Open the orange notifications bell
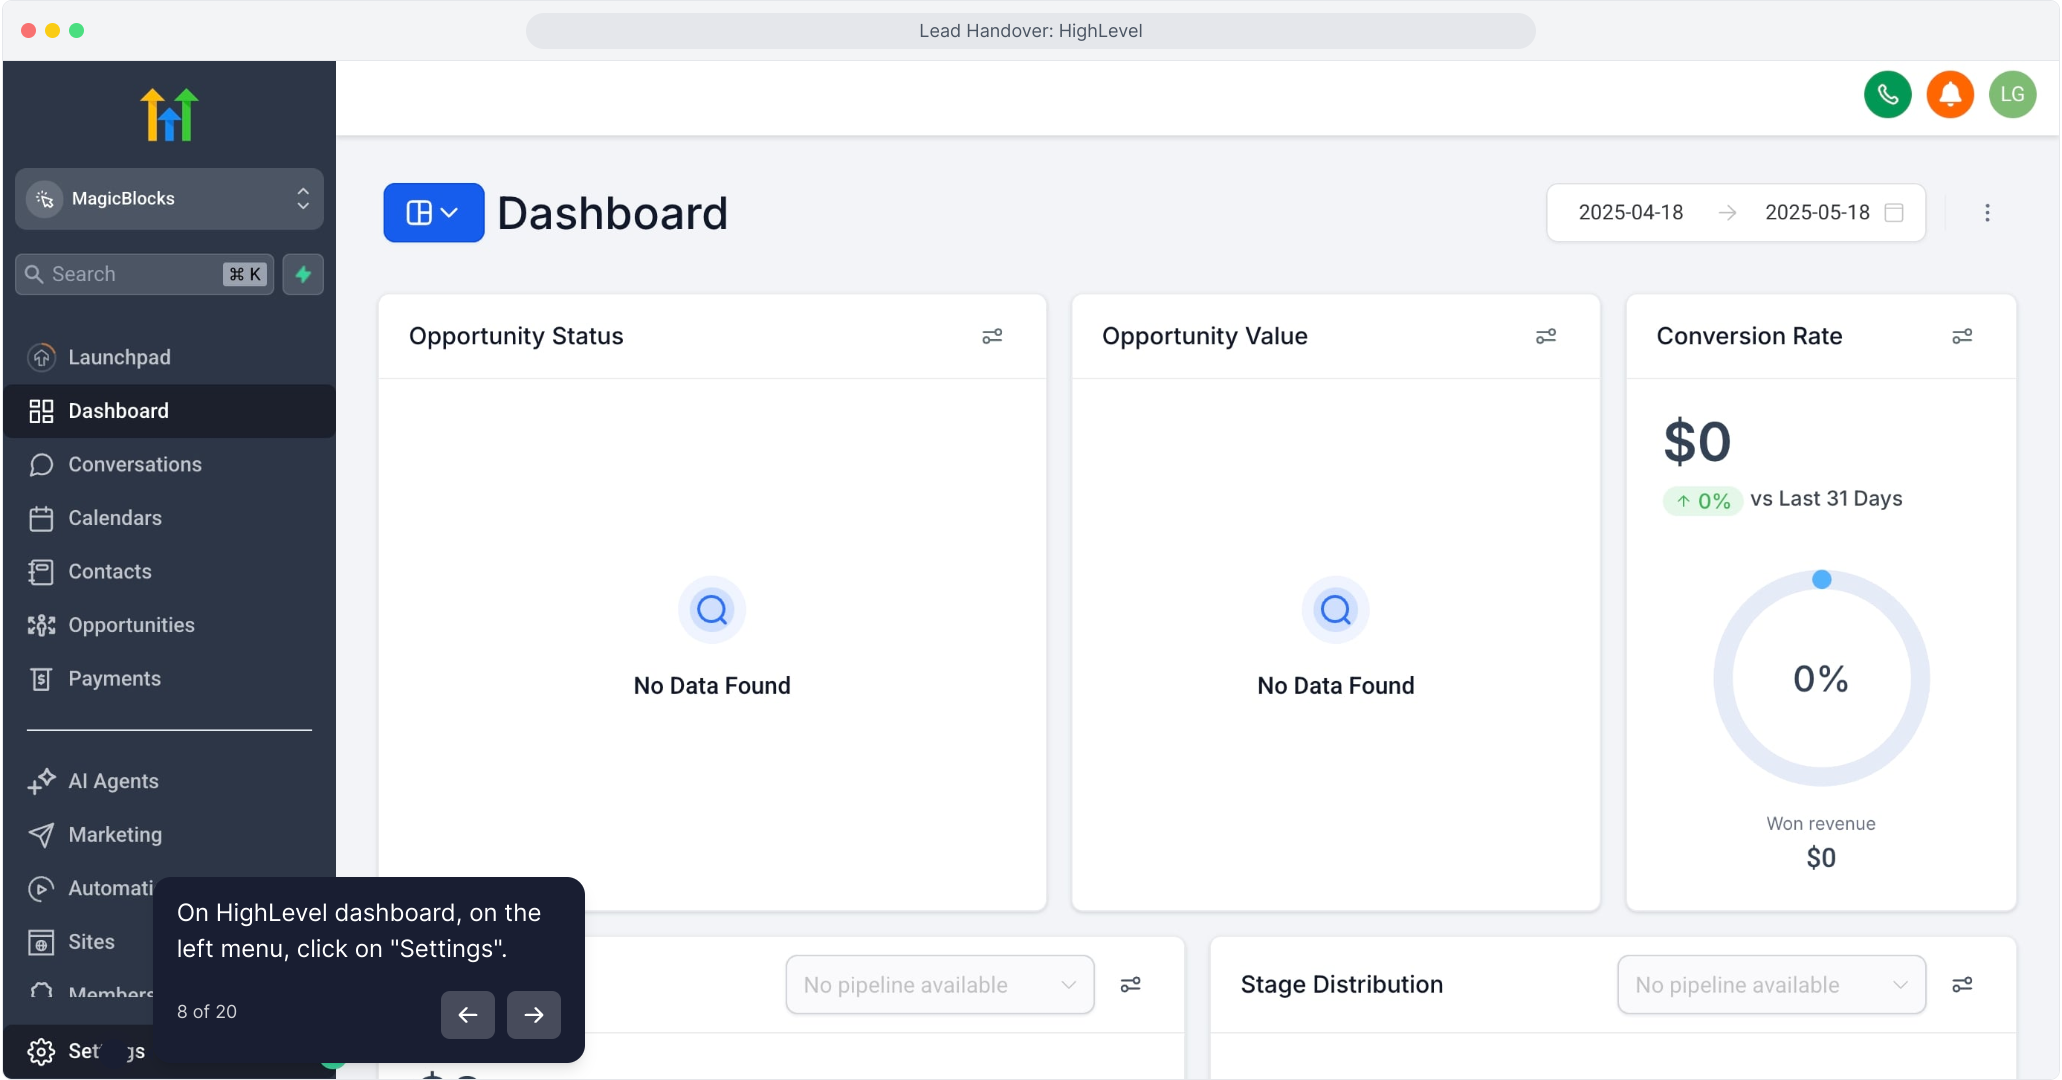Viewport: 2062px width, 1080px height. [x=1949, y=95]
